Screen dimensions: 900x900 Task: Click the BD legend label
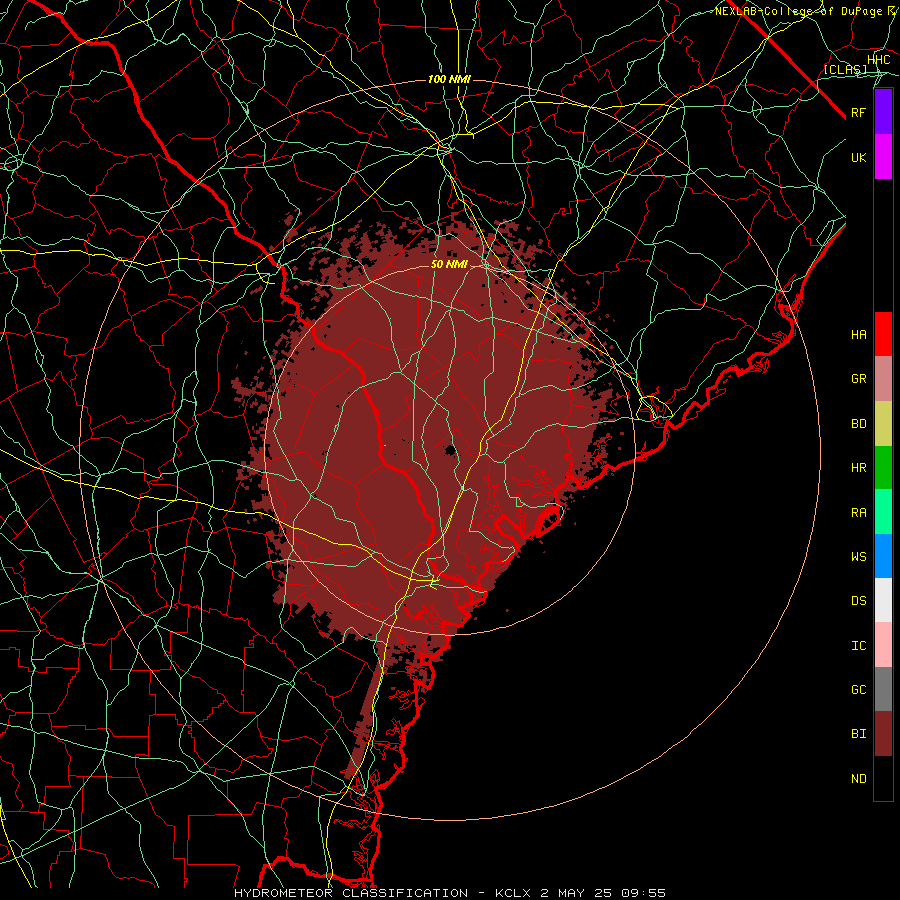point(859,424)
